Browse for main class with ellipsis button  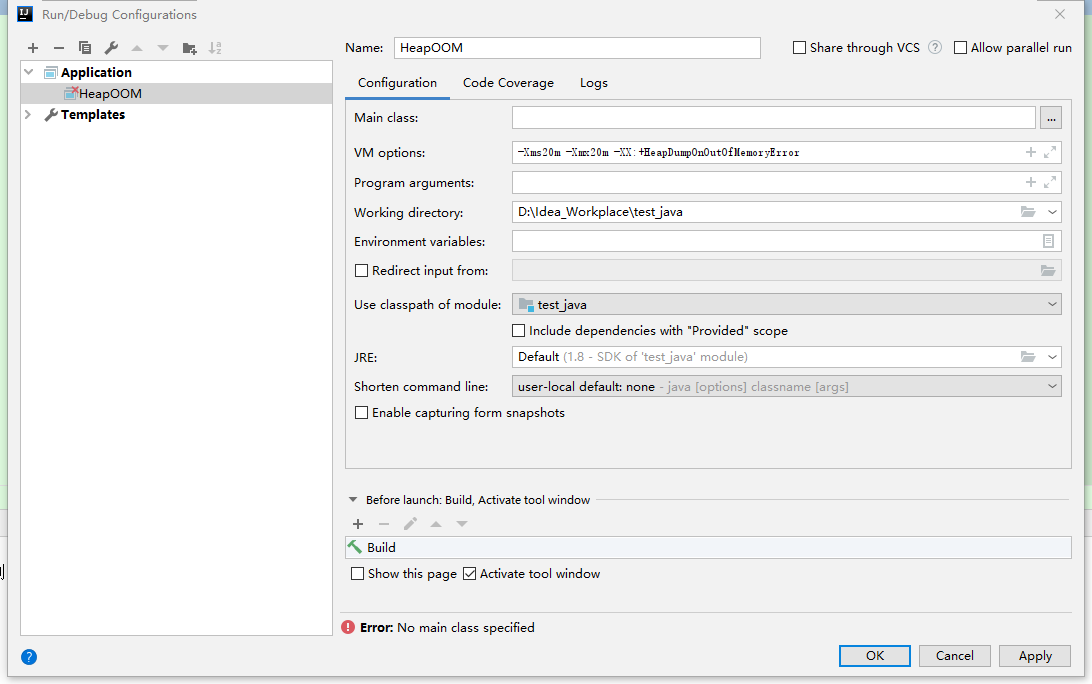click(x=1049, y=118)
